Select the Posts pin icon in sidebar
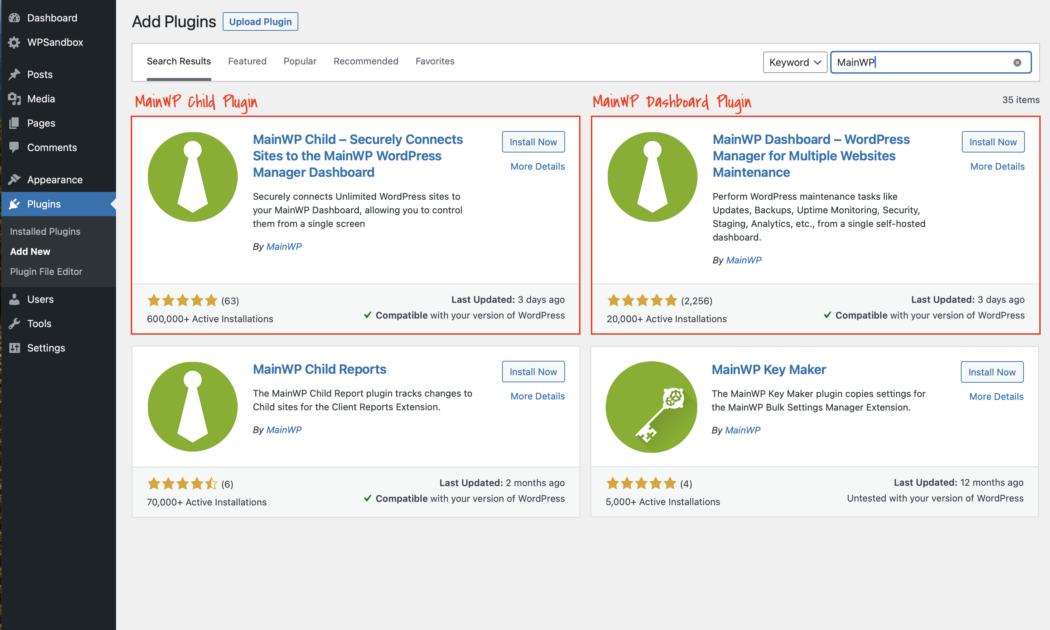The width and height of the screenshot is (1050, 630). (15, 72)
